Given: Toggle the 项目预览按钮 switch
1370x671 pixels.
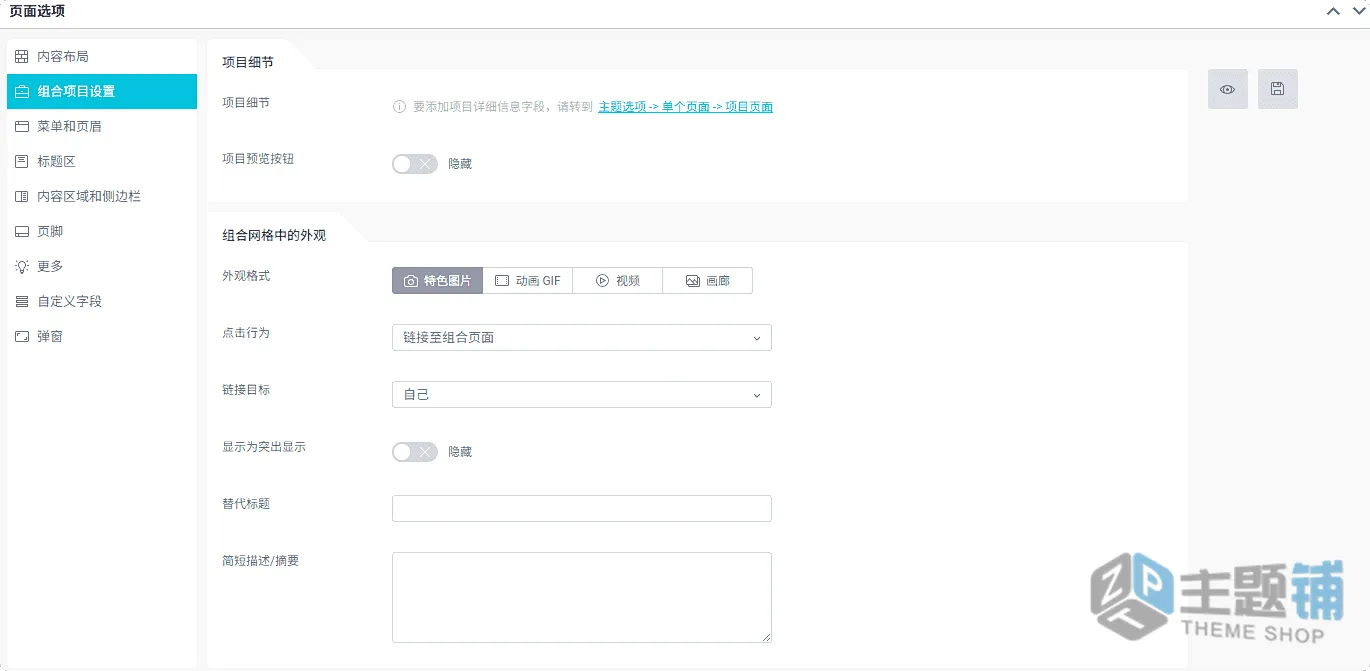Looking at the screenshot, I should tap(415, 164).
